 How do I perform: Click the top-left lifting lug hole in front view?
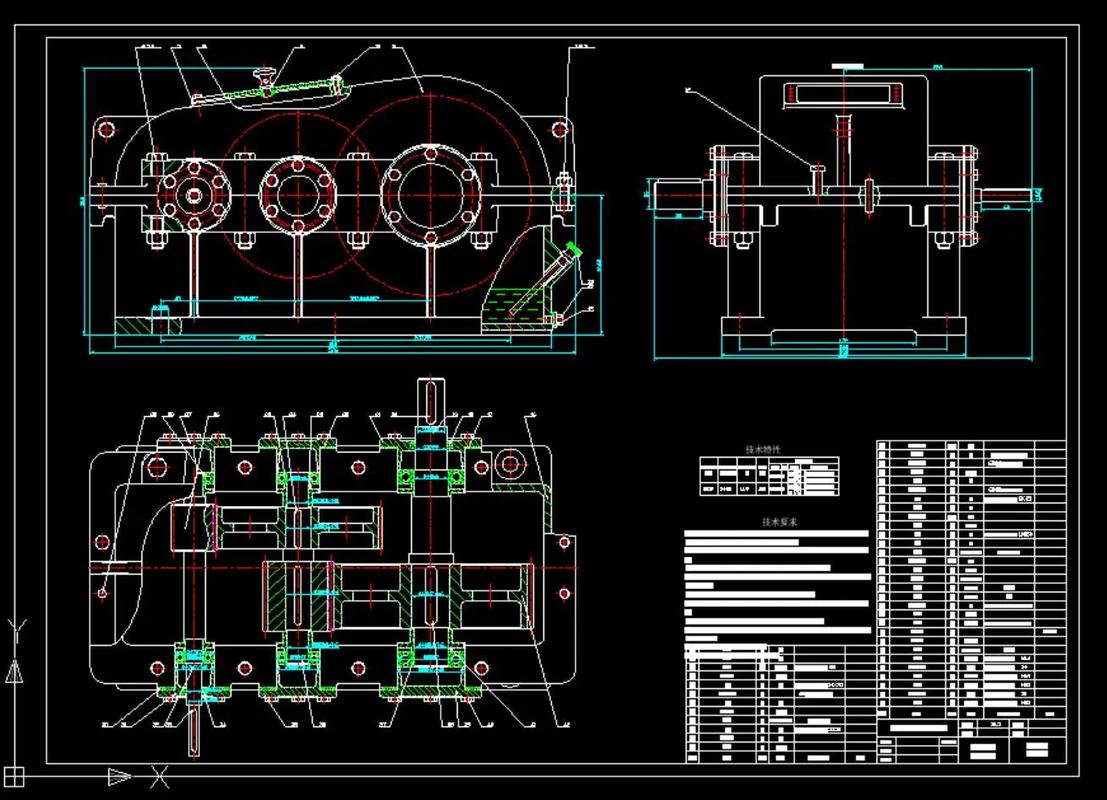tap(102, 129)
